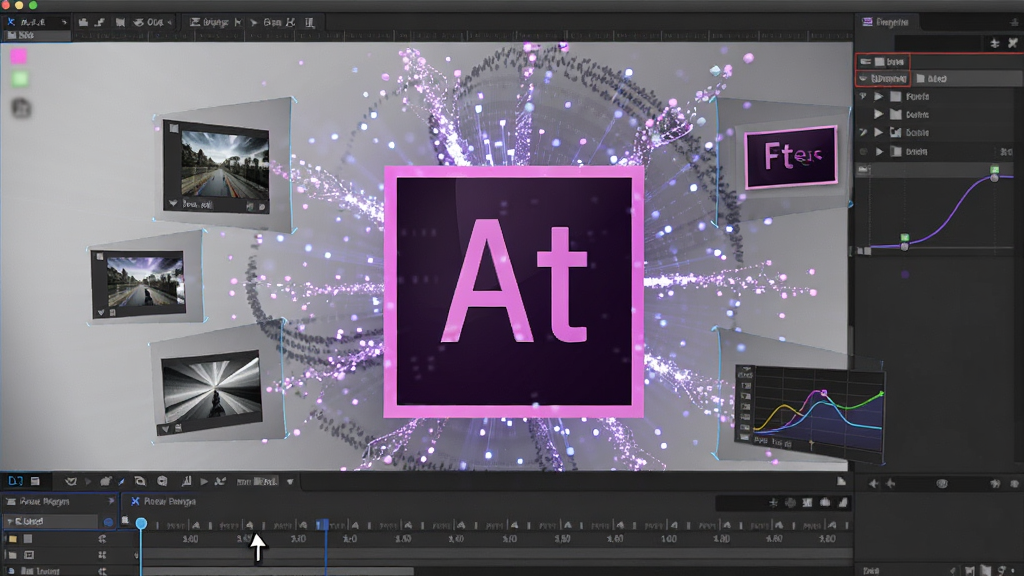Click rightmost icon at timeline top right
The image size is (1024, 576).
[x=843, y=502]
